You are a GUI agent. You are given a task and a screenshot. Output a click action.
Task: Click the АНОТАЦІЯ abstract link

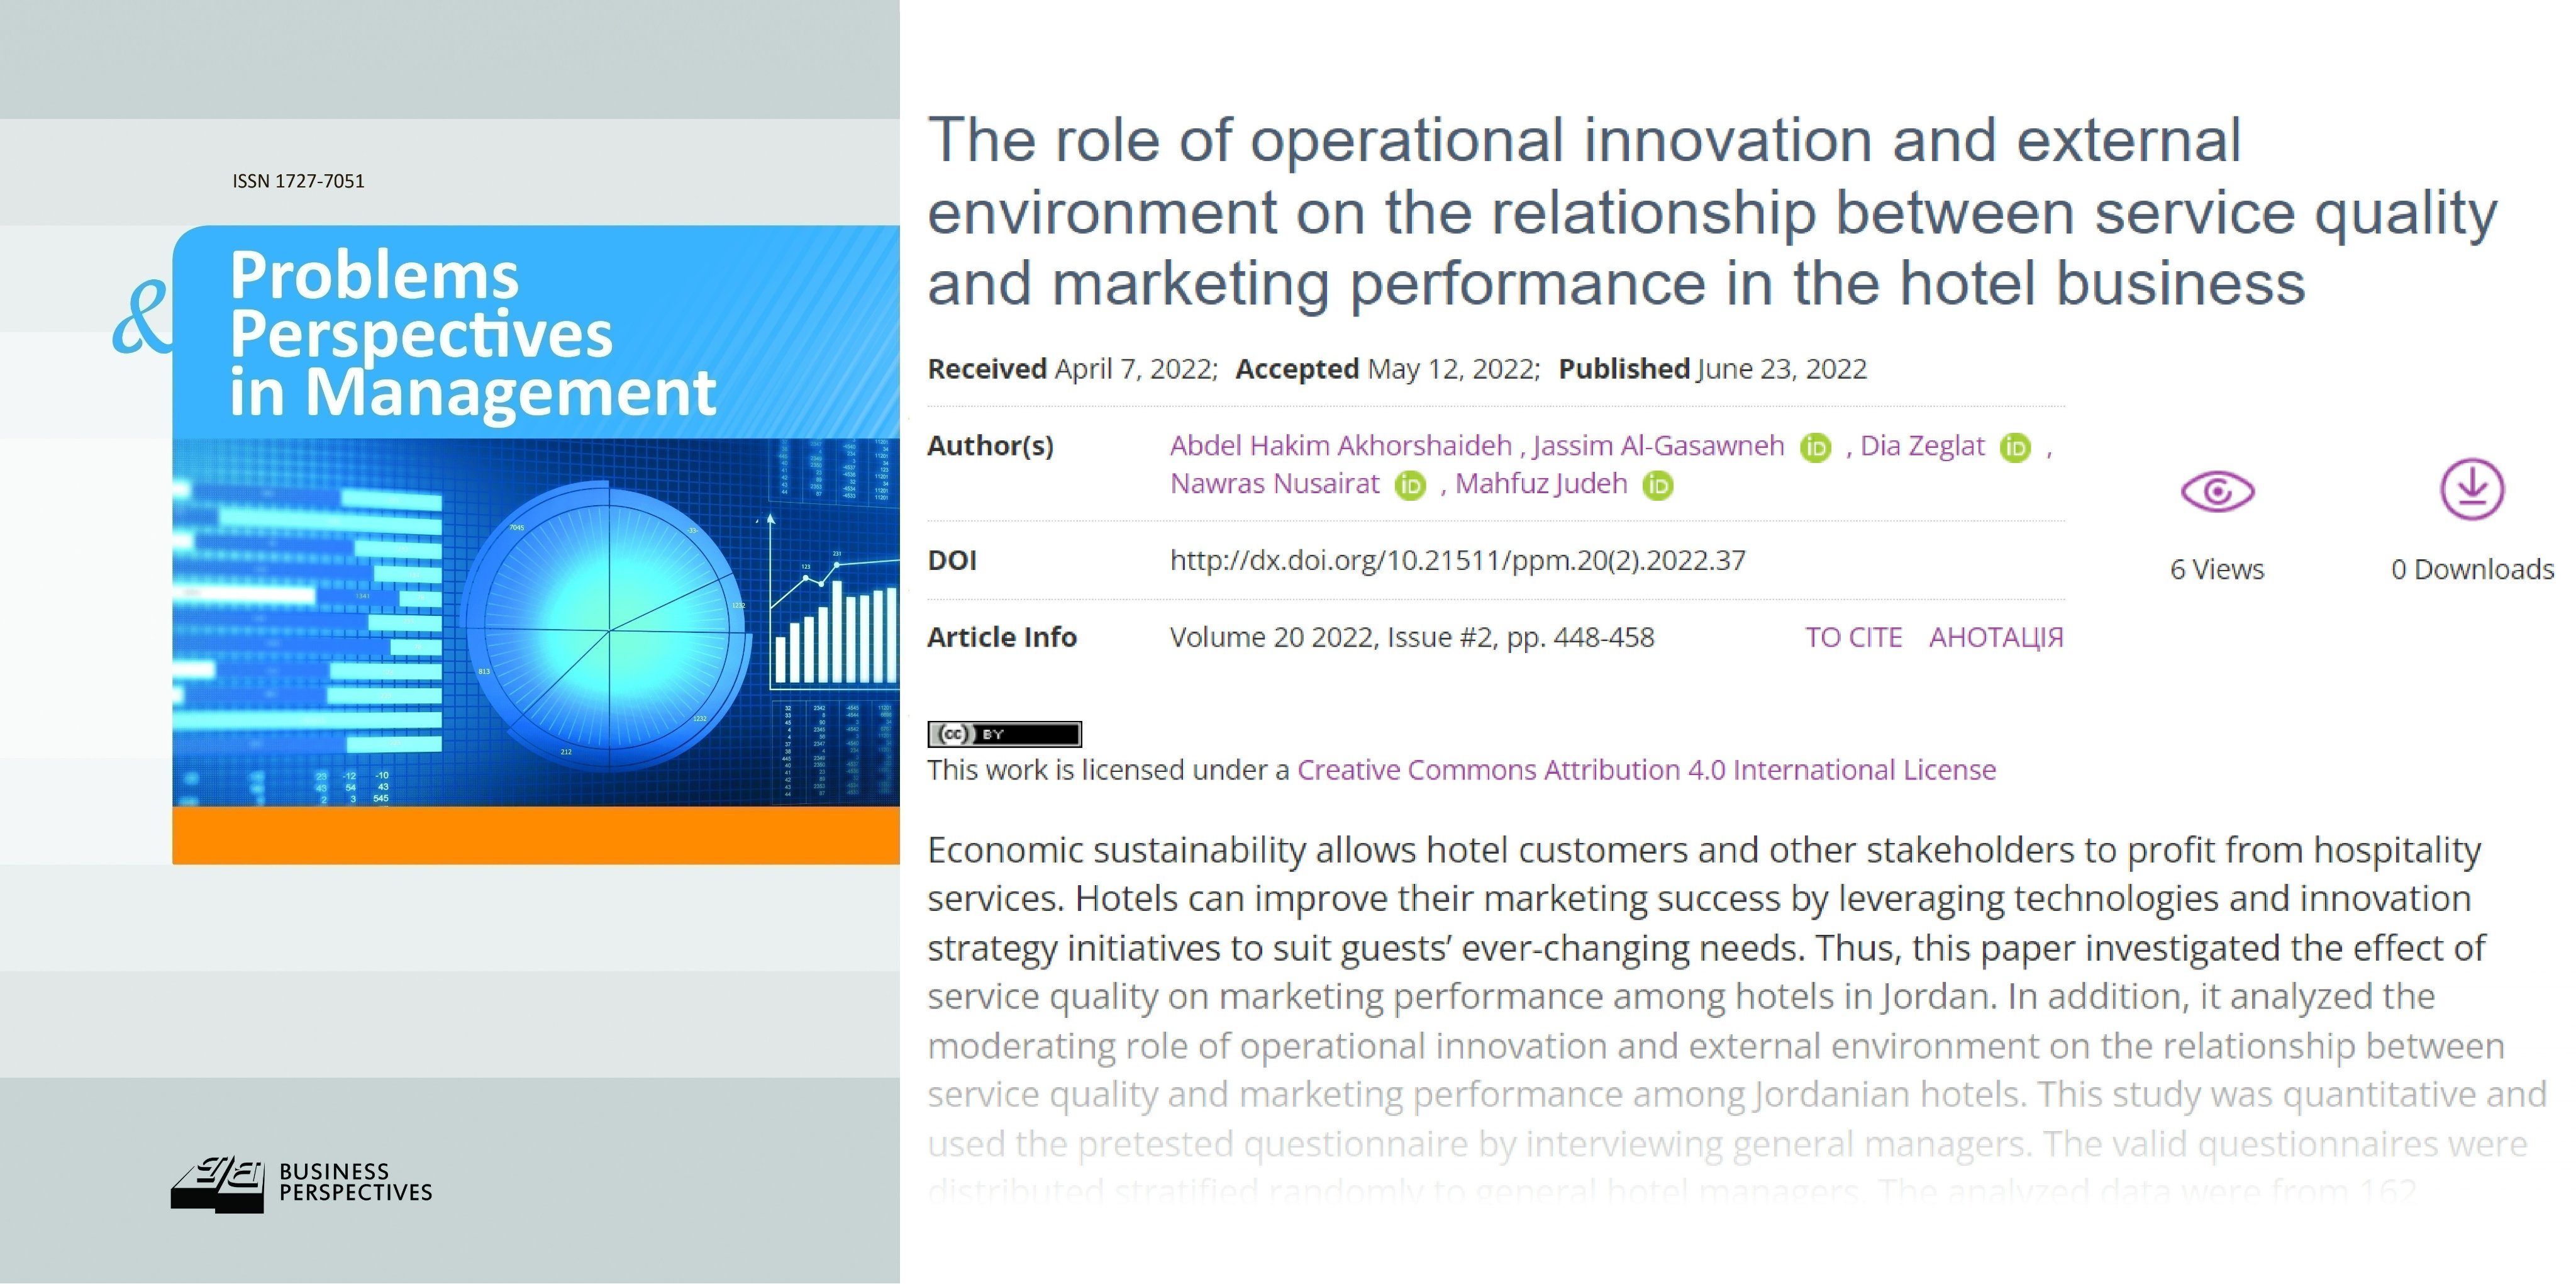click(1996, 637)
